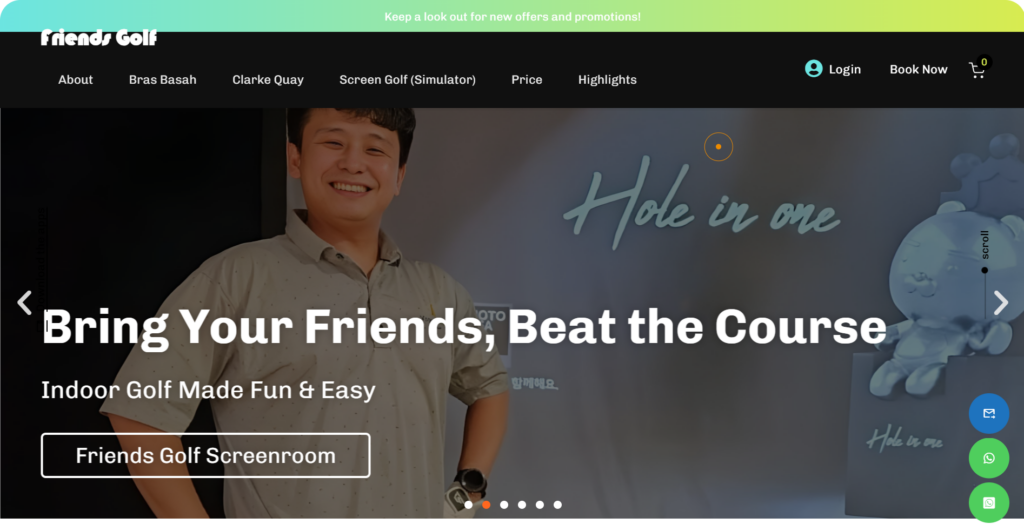
Task: Open the WhatsApp chat button
Action: click(989, 458)
